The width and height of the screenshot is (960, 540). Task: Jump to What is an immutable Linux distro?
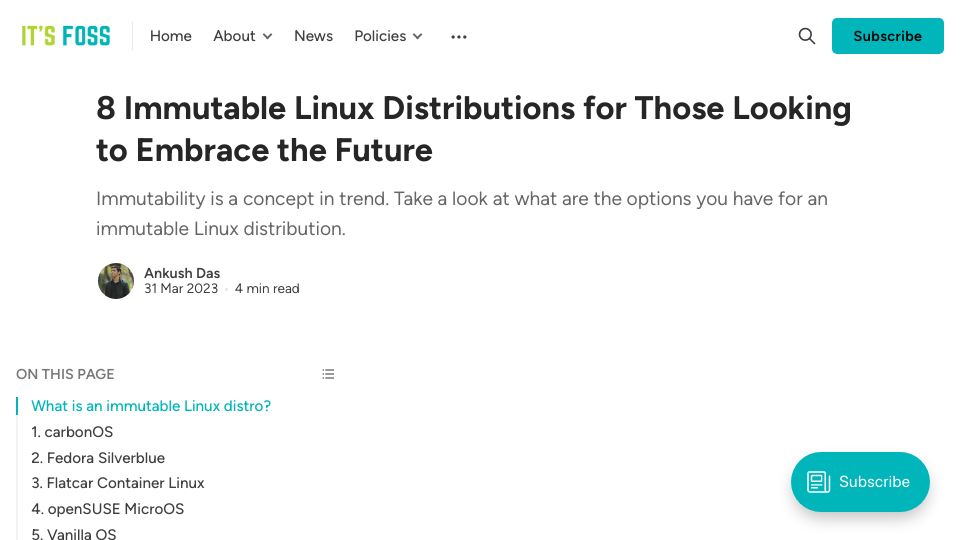(151, 406)
